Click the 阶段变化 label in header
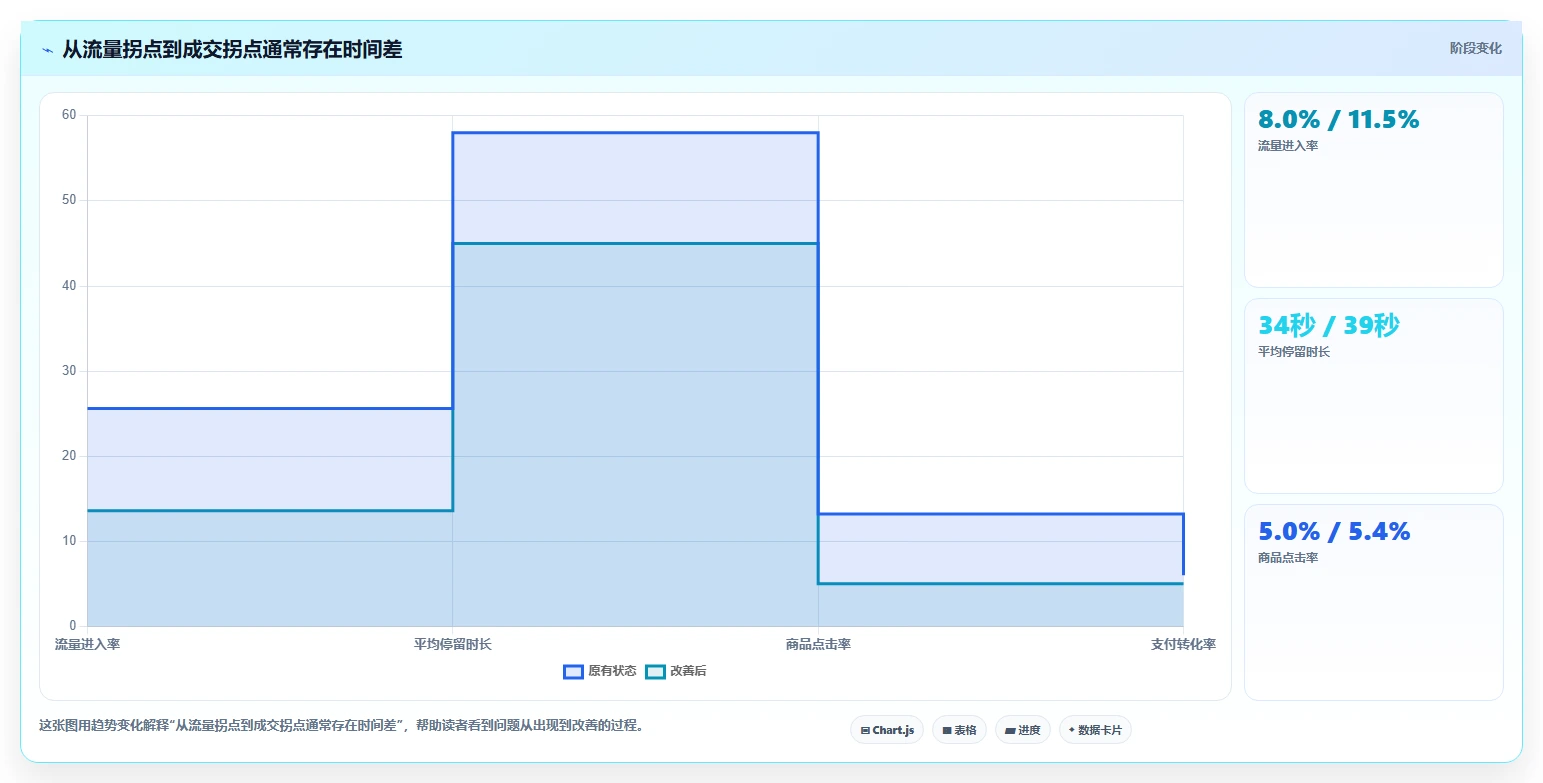 tap(1476, 48)
